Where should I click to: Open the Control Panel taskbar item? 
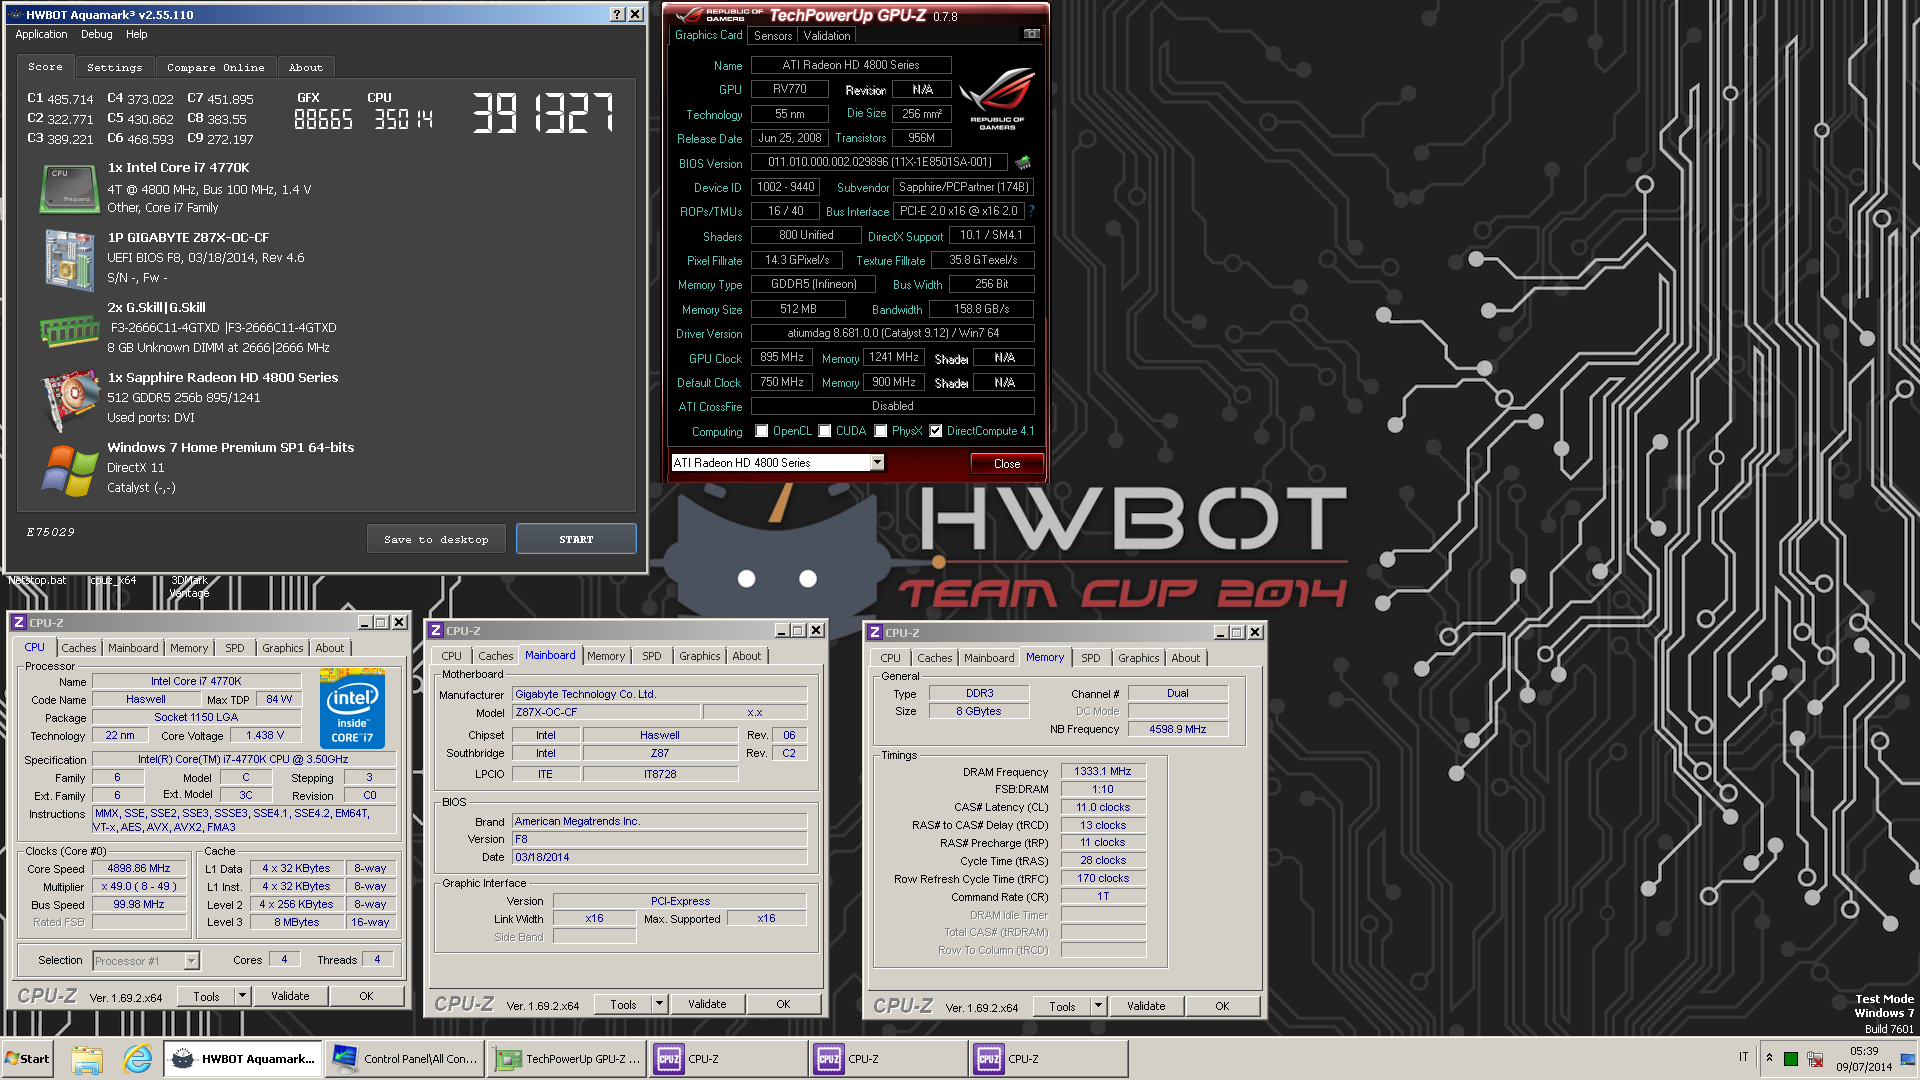tap(405, 1059)
